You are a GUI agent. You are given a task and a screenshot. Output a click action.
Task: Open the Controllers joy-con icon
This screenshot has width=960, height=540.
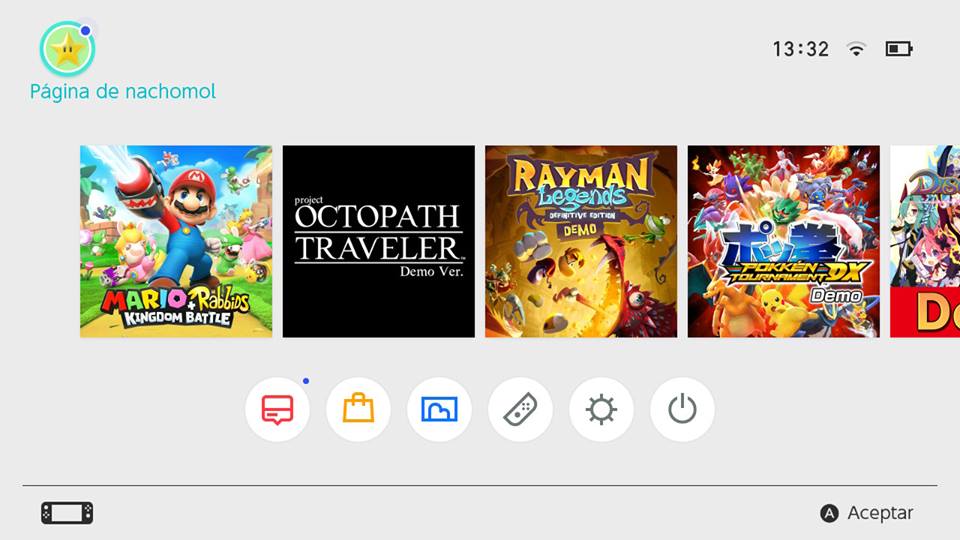[x=520, y=410]
